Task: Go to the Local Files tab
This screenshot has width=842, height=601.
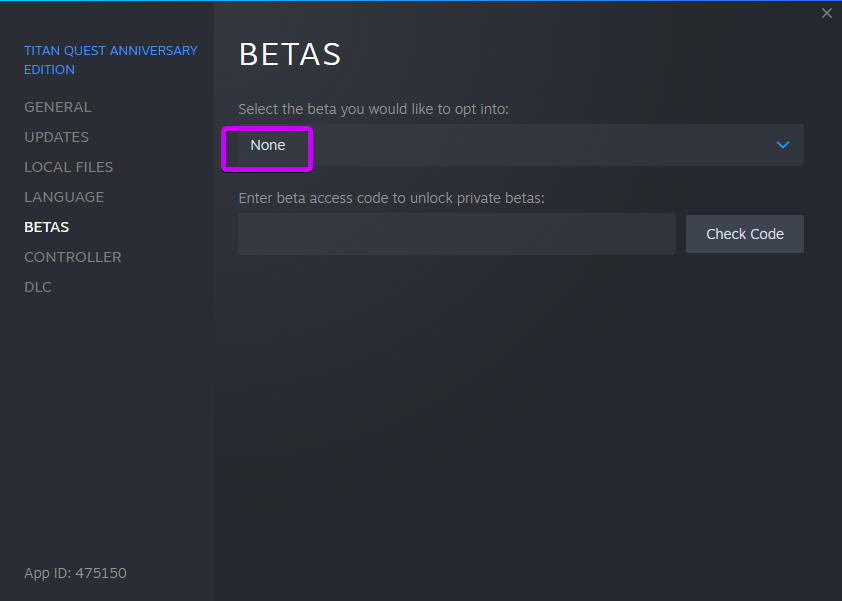Action: click(x=69, y=167)
